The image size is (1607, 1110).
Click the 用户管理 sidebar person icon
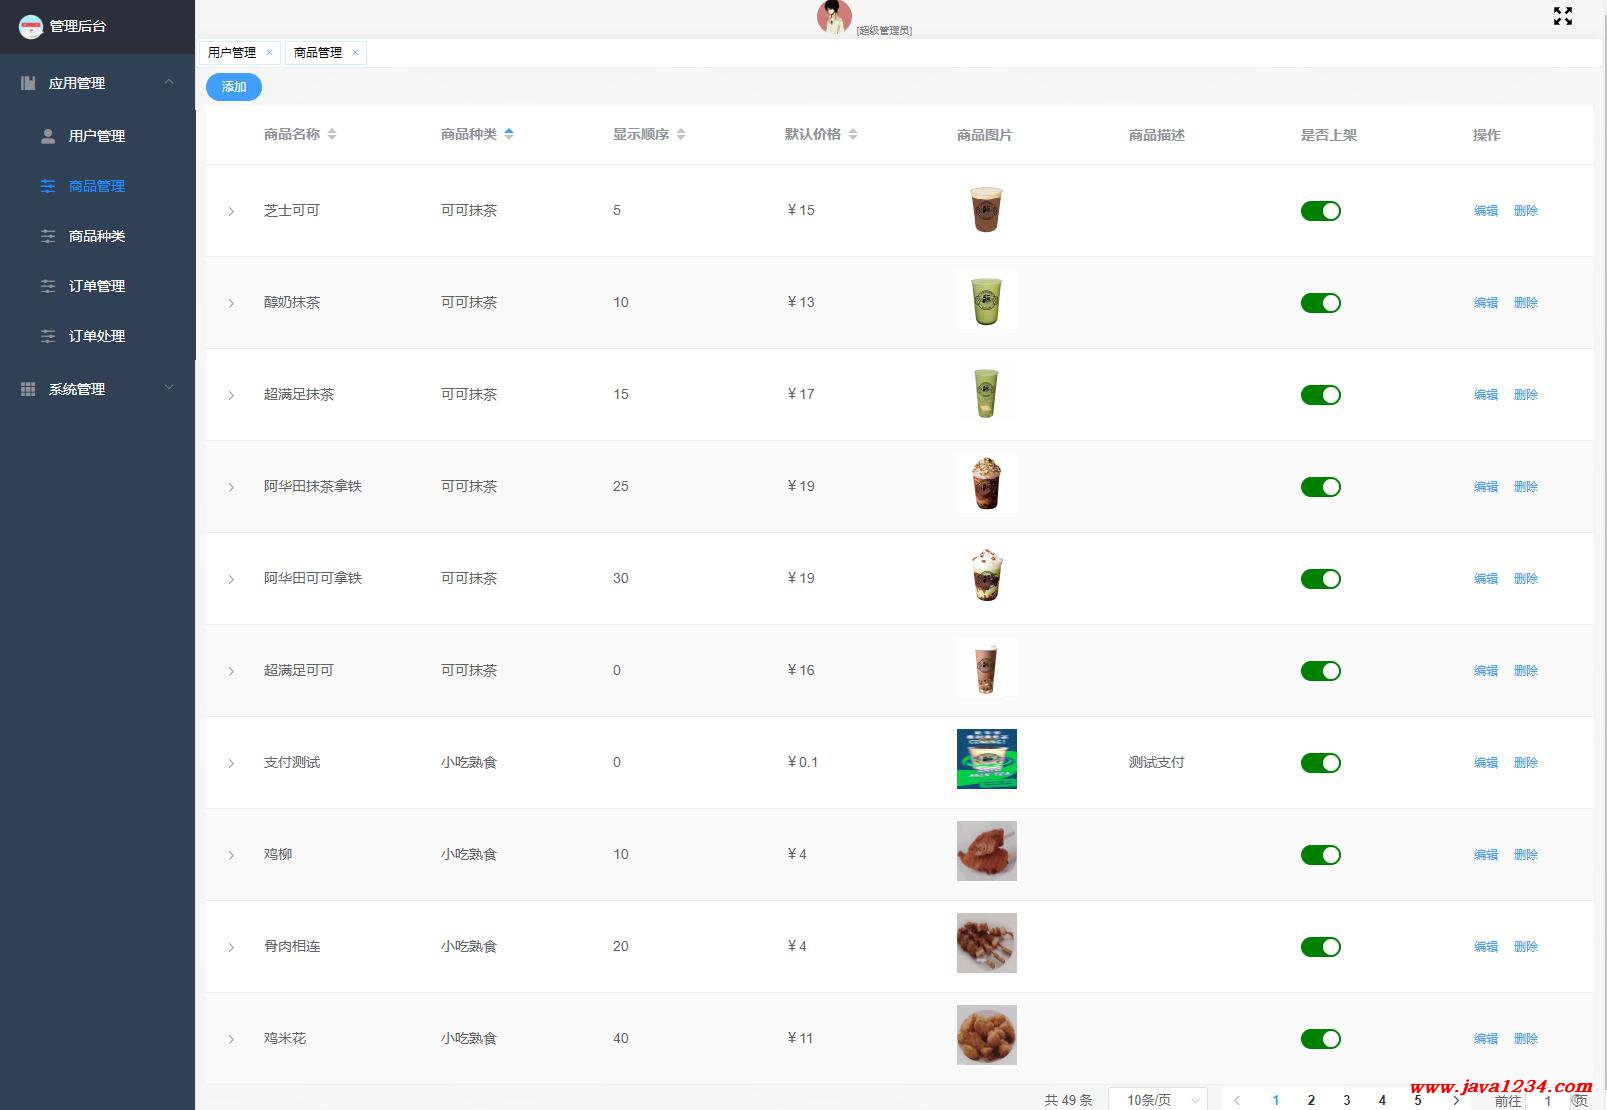(x=48, y=136)
